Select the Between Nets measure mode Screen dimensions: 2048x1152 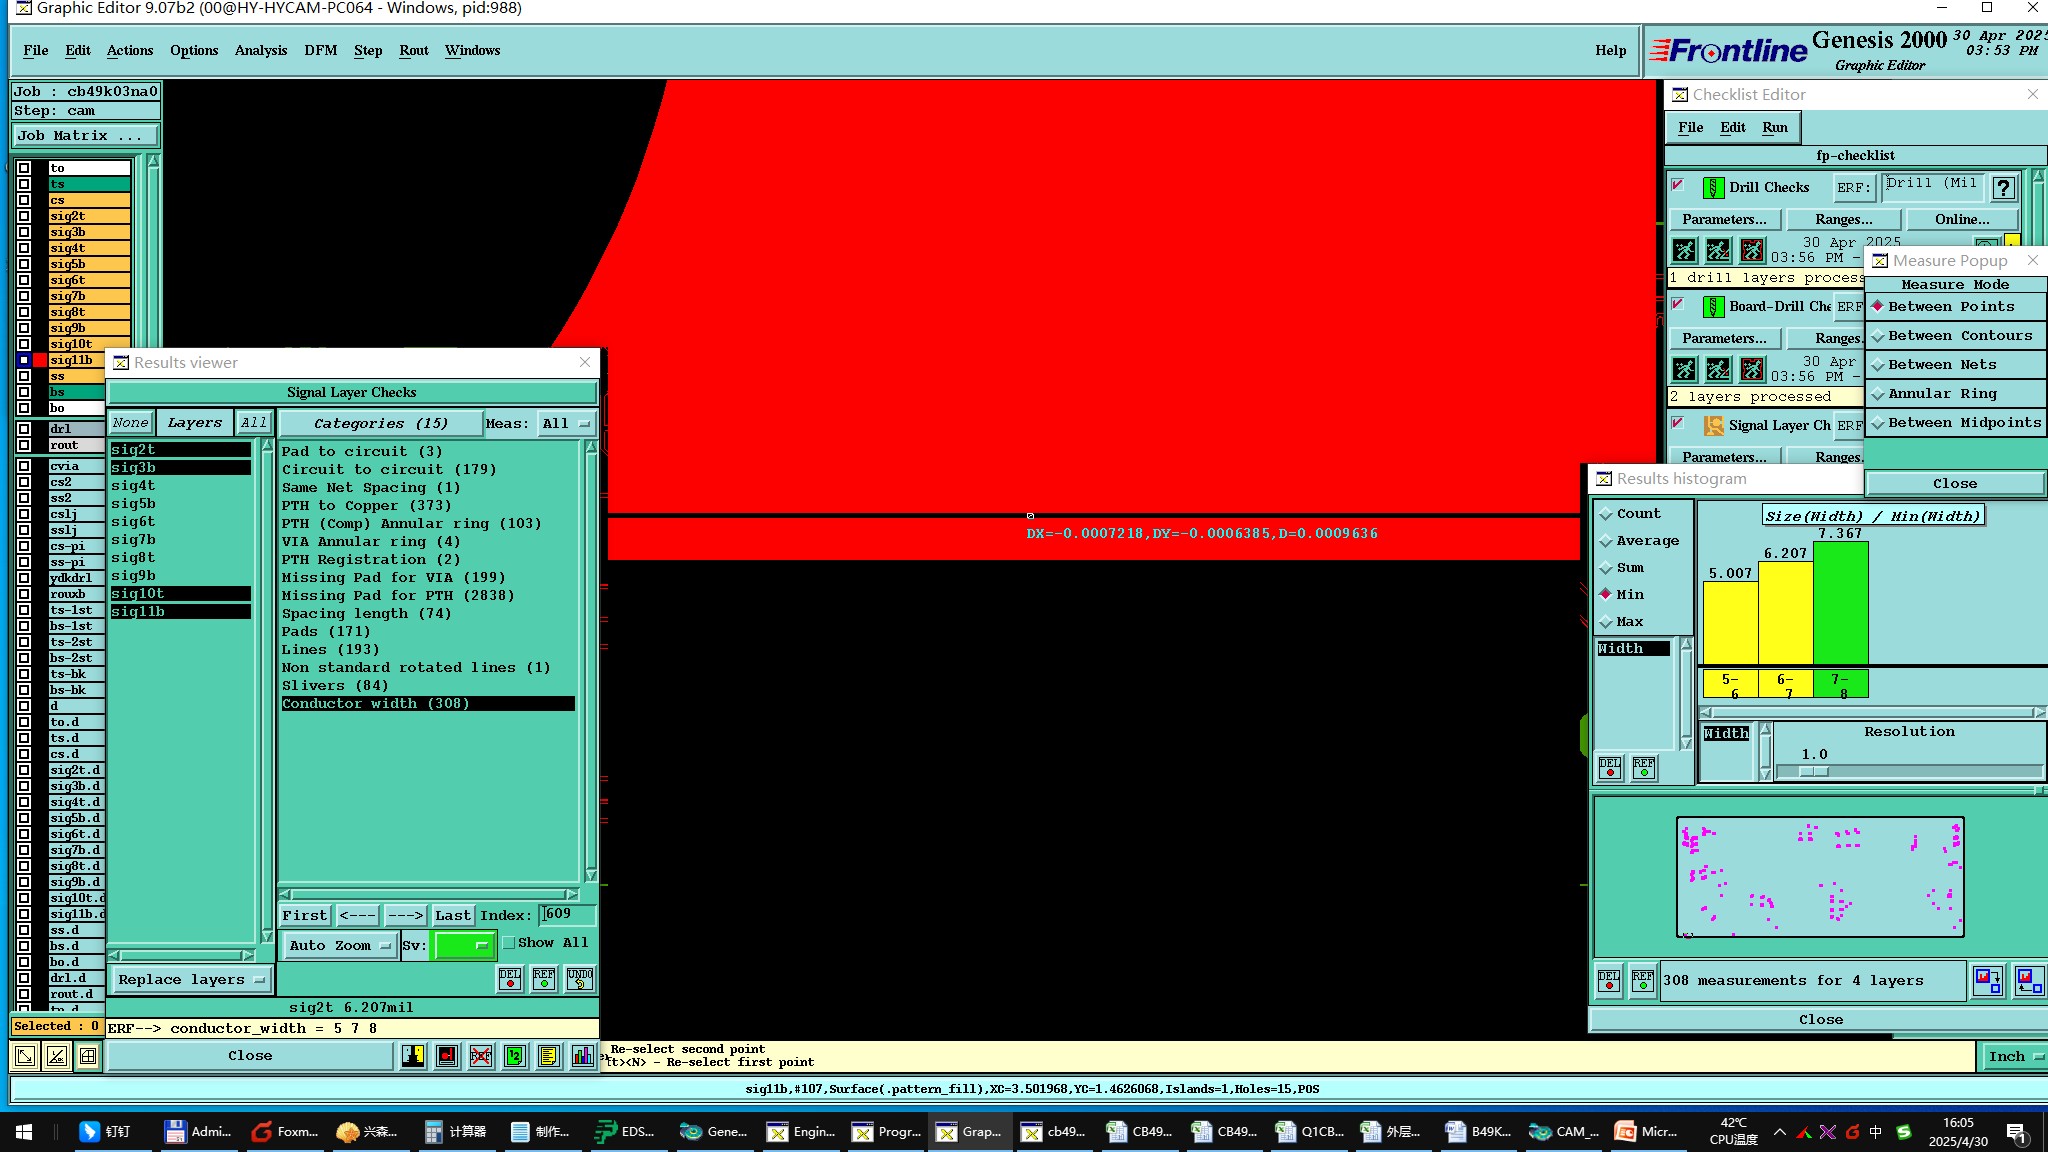point(1954,365)
